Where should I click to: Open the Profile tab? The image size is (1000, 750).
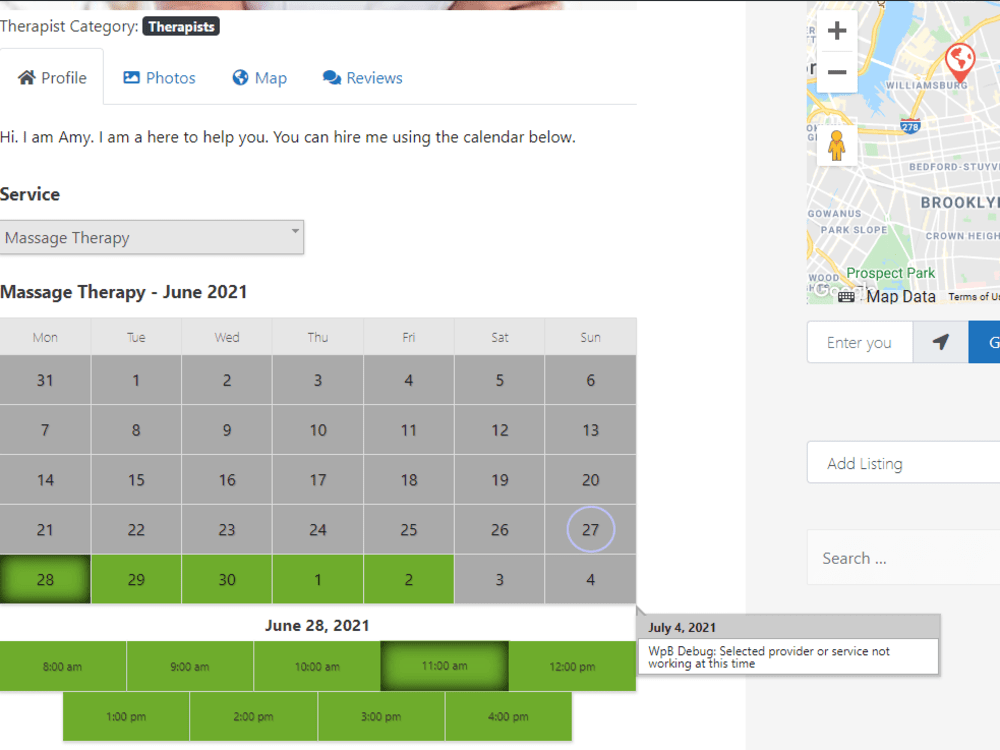(52, 78)
